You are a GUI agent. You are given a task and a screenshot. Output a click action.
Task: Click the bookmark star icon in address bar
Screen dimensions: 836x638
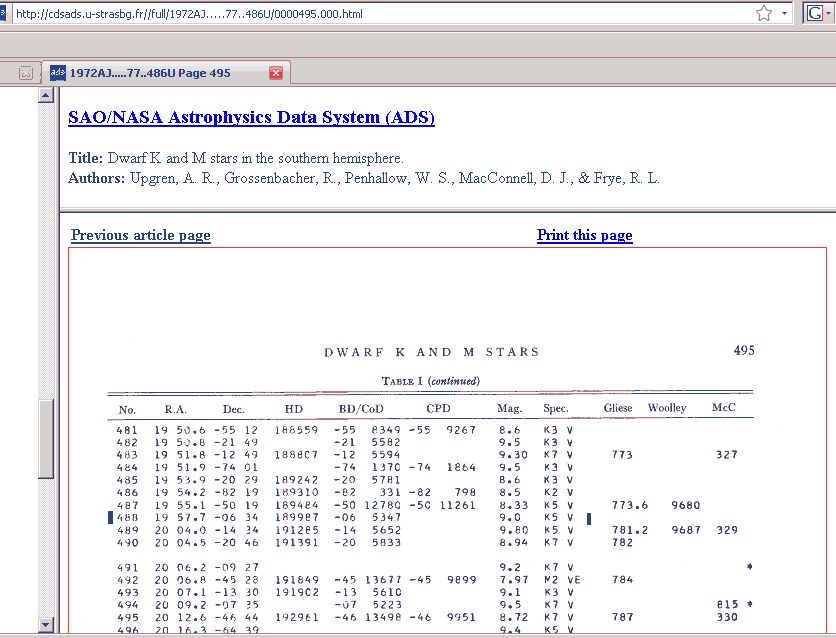point(764,14)
